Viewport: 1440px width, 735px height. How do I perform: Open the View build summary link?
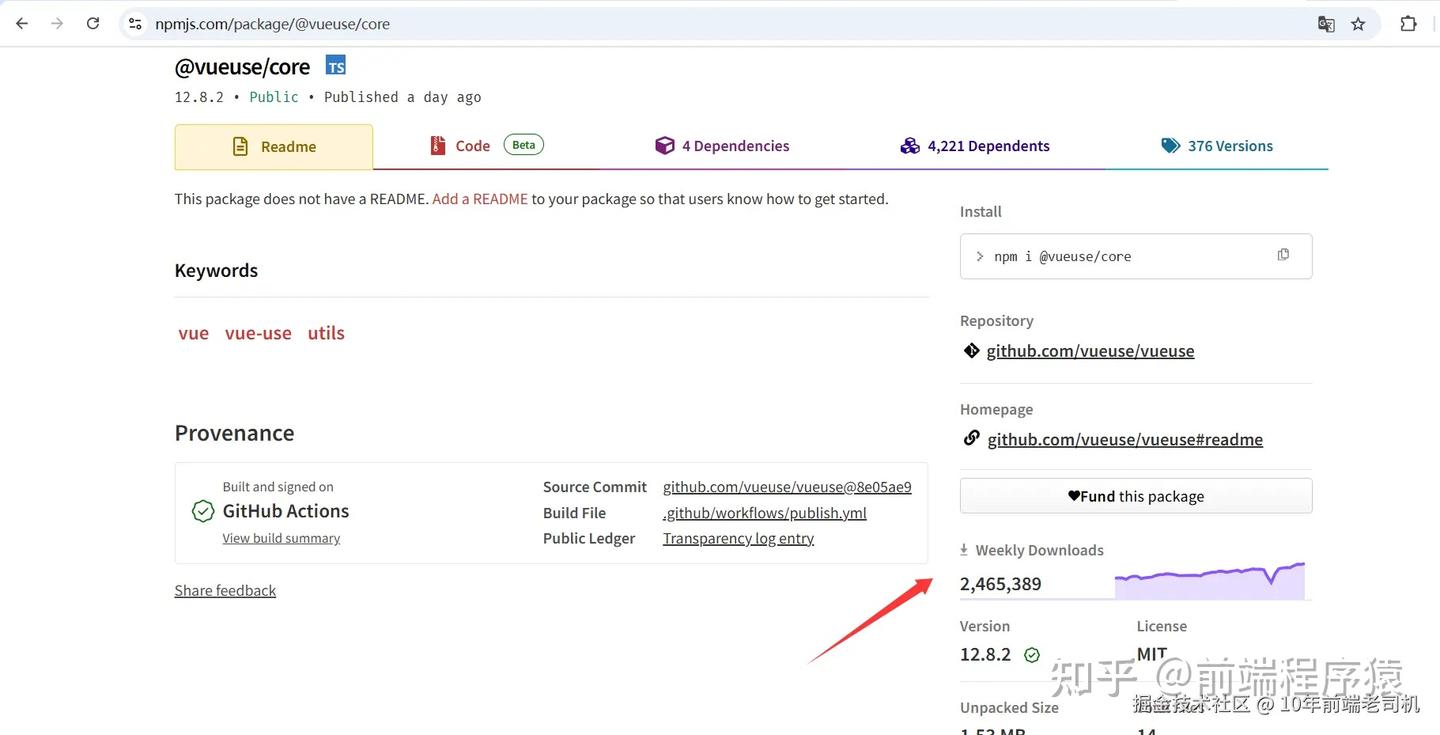click(x=281, y=538)
